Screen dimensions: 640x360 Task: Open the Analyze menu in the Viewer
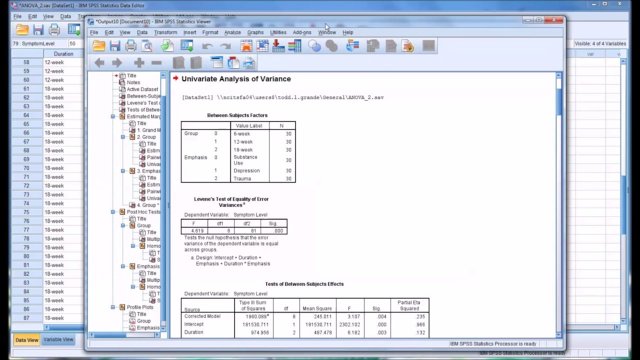click(233, 32)
